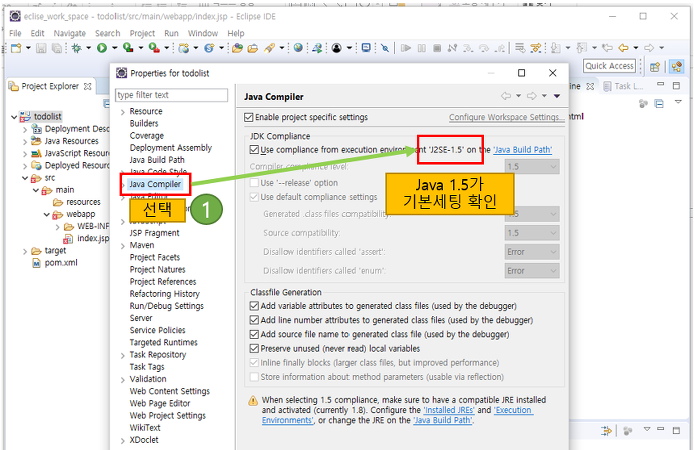This screenshot has height=450, width=694.
Task: Click the Open Perspective icon
Action: tap(655, 67)
